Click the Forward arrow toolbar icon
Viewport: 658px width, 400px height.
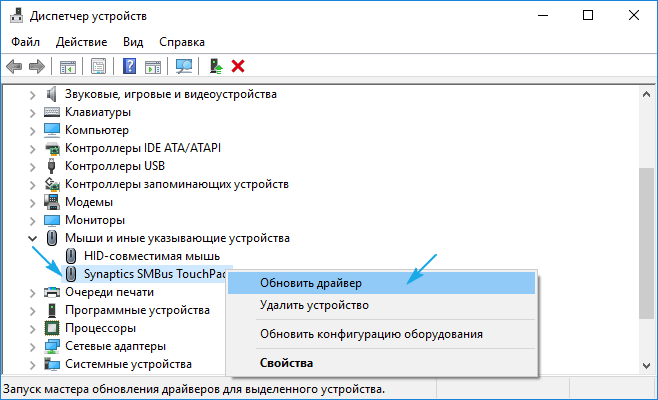pyautogui.click(x=37, y=66)
